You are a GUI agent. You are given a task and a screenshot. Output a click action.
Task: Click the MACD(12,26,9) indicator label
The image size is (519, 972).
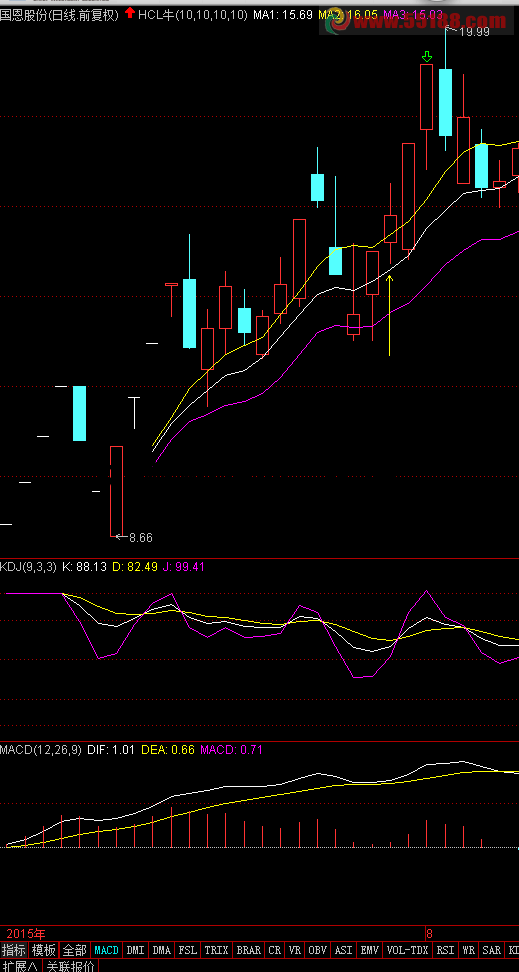tap(41, 749)
